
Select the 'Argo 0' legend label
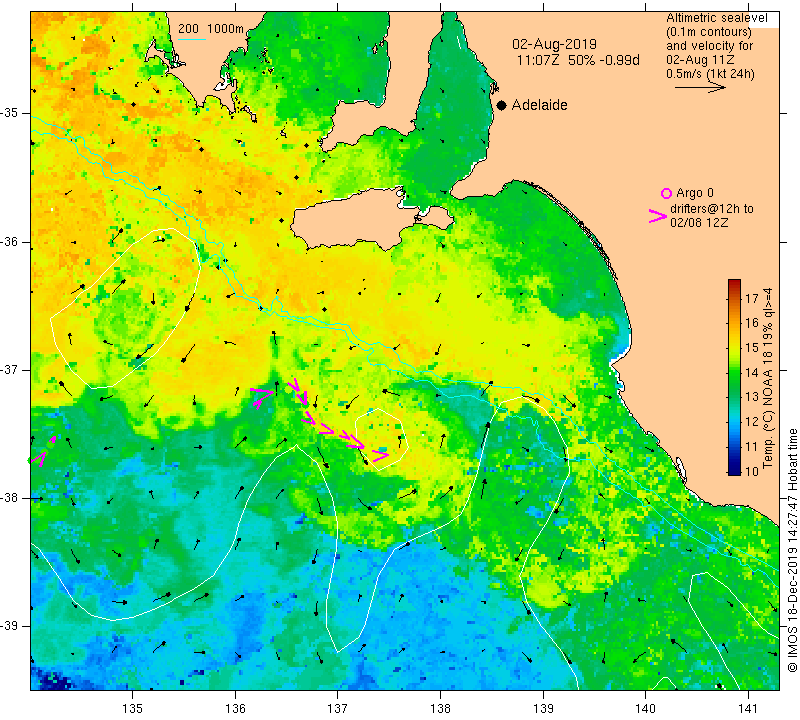coord(694,193)
